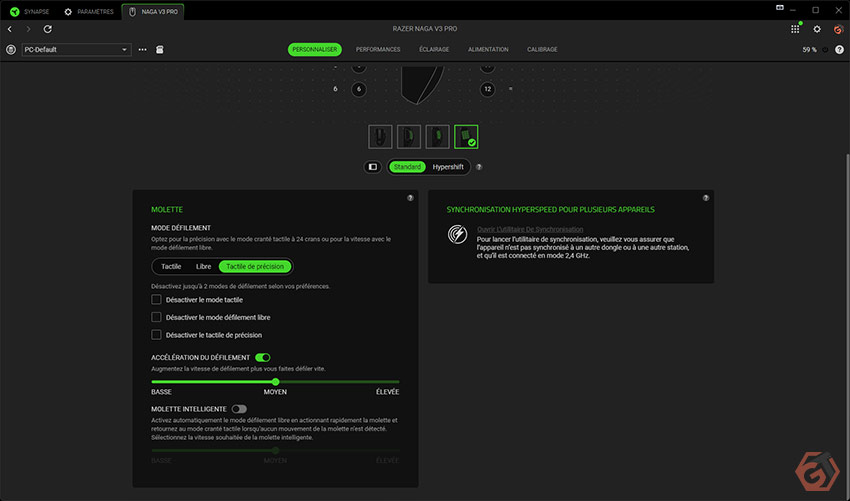Open the Alimentation tab
Screen dimensions: 850x501
488,49
